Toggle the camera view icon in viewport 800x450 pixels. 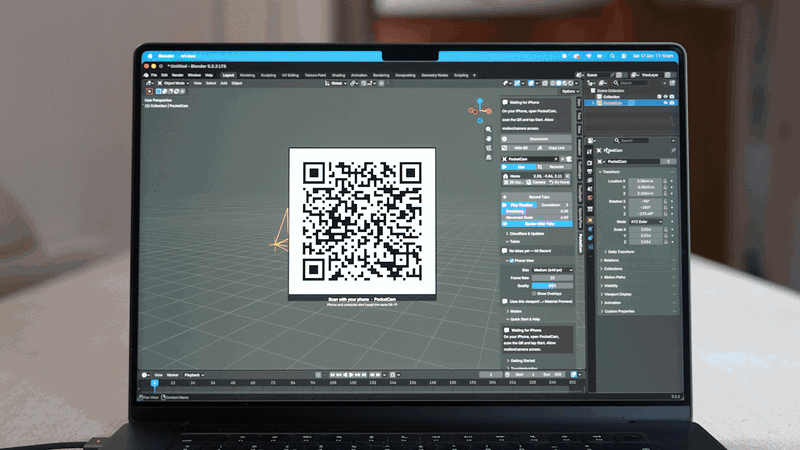tap(488, 148)
